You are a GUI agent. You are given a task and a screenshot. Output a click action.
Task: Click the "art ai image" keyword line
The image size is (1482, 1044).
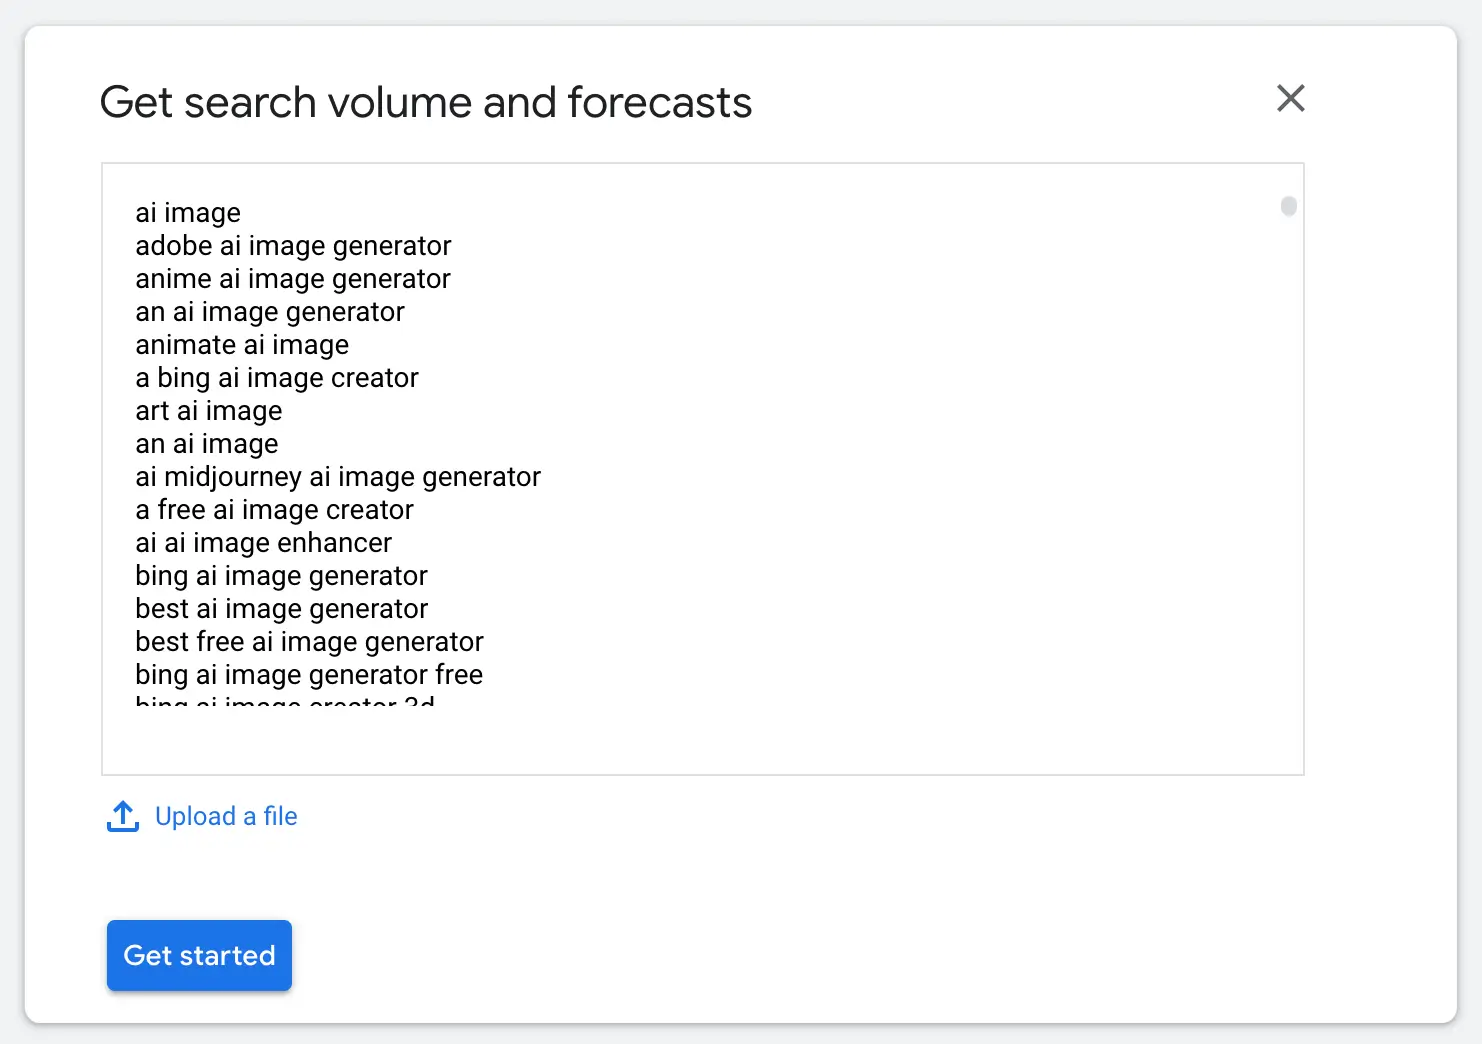(208, 410)
